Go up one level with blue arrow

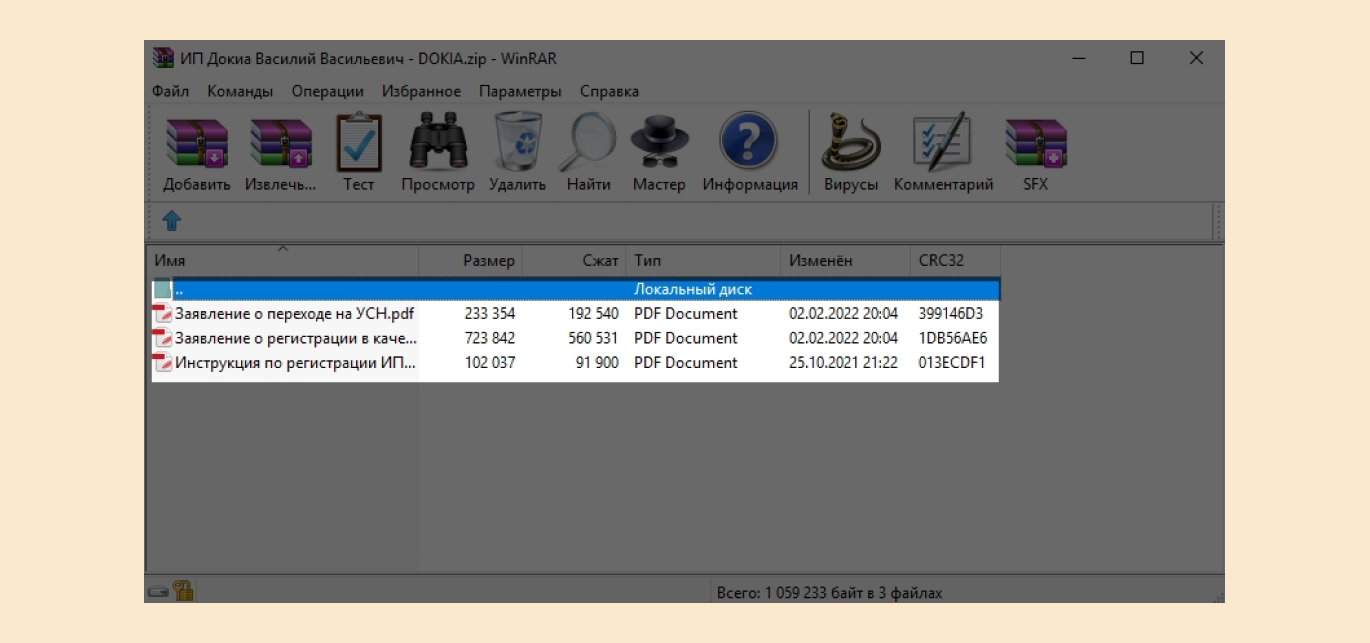click(x=172, y=221)
